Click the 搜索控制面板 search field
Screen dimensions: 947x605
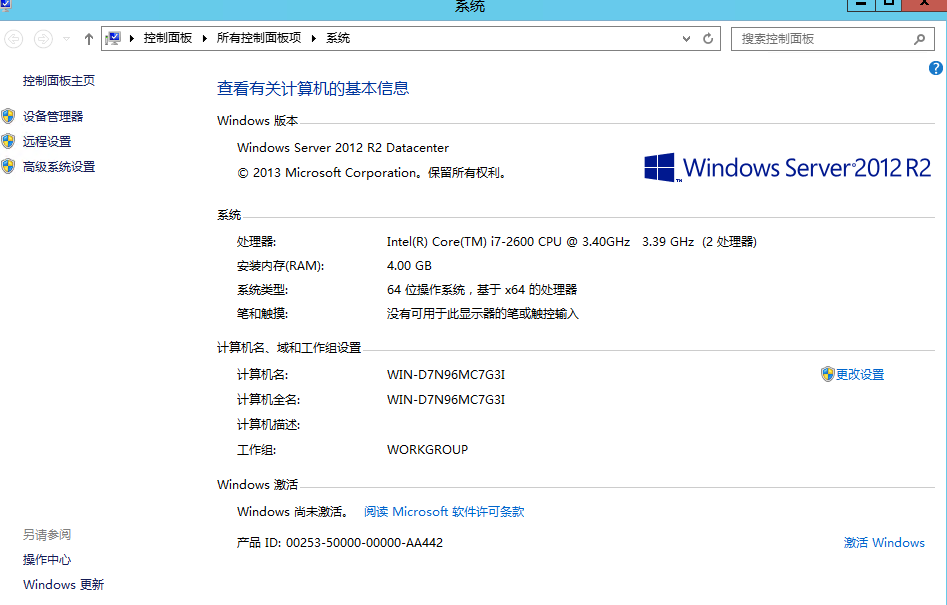832,39
